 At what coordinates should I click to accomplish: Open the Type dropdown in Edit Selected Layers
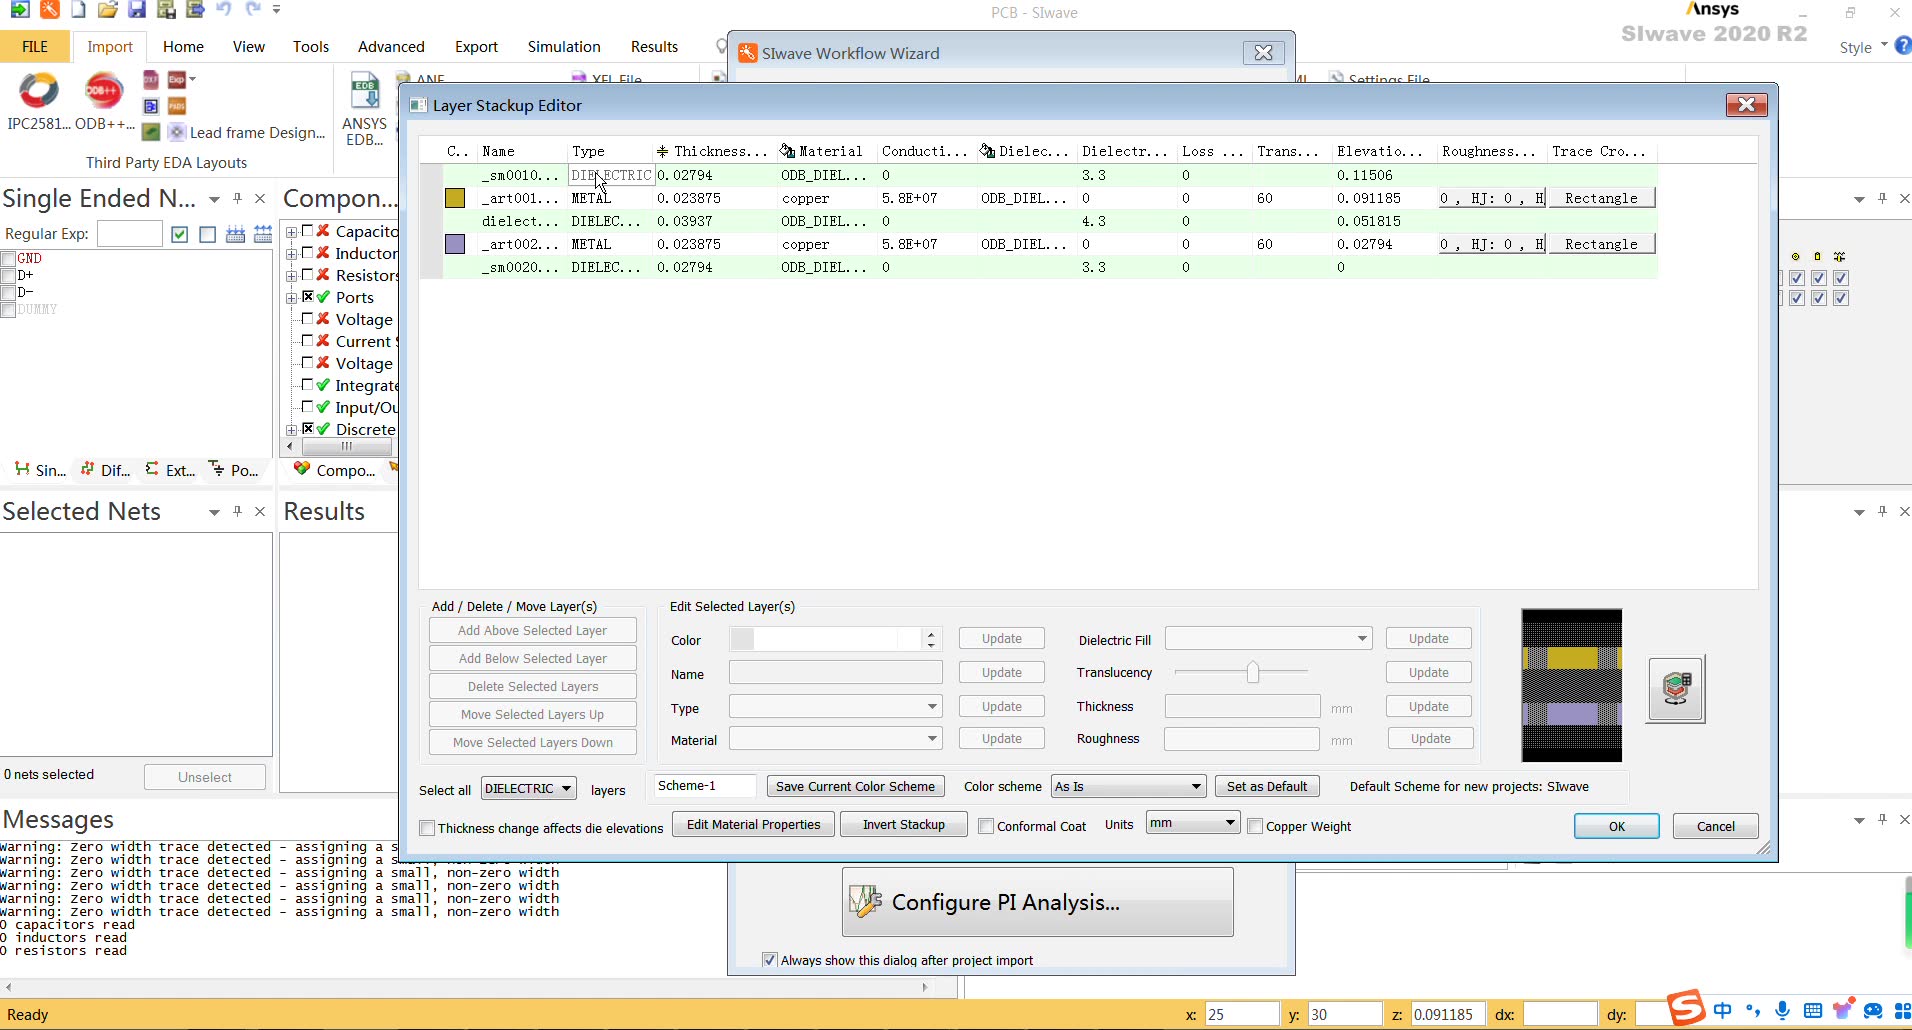(x=835, y=707)
